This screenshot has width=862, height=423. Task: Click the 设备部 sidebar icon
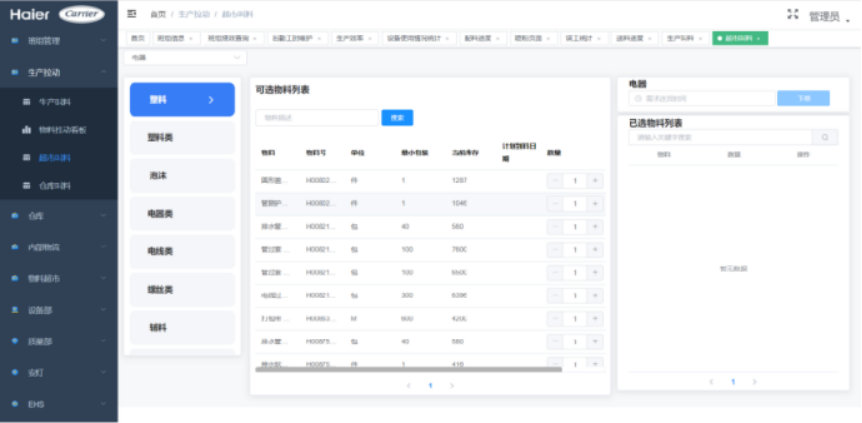tap(15, 310)
